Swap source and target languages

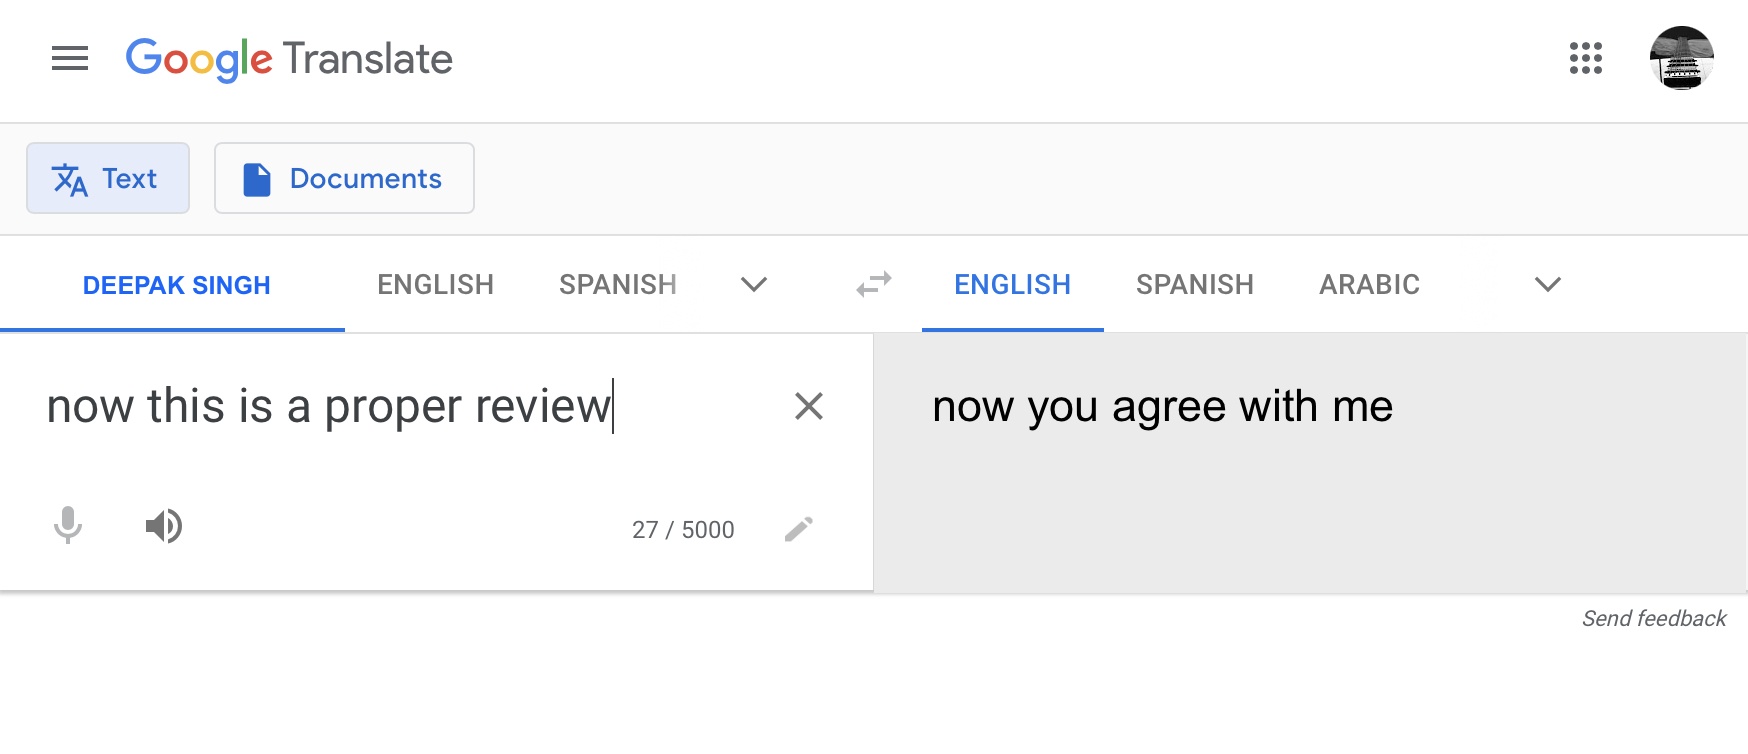[x=874, y=285]
